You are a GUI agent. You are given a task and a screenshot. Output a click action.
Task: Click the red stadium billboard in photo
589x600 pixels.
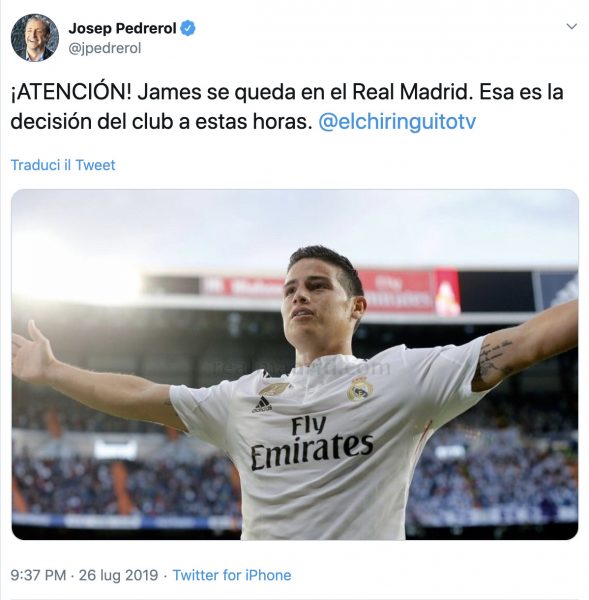point(410,292)
